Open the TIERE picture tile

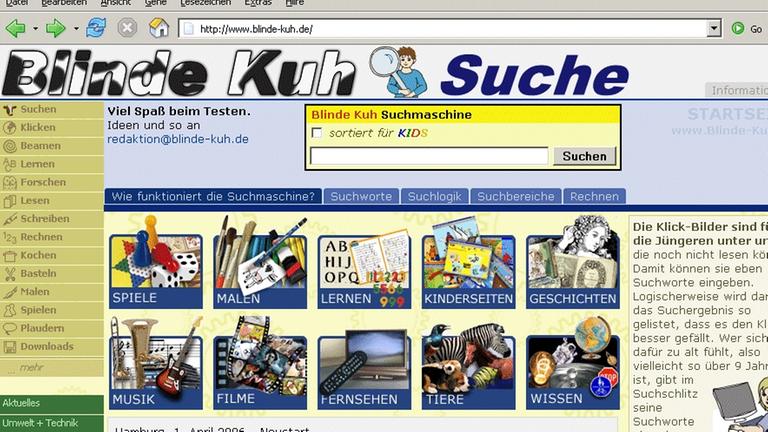[469, 366]
